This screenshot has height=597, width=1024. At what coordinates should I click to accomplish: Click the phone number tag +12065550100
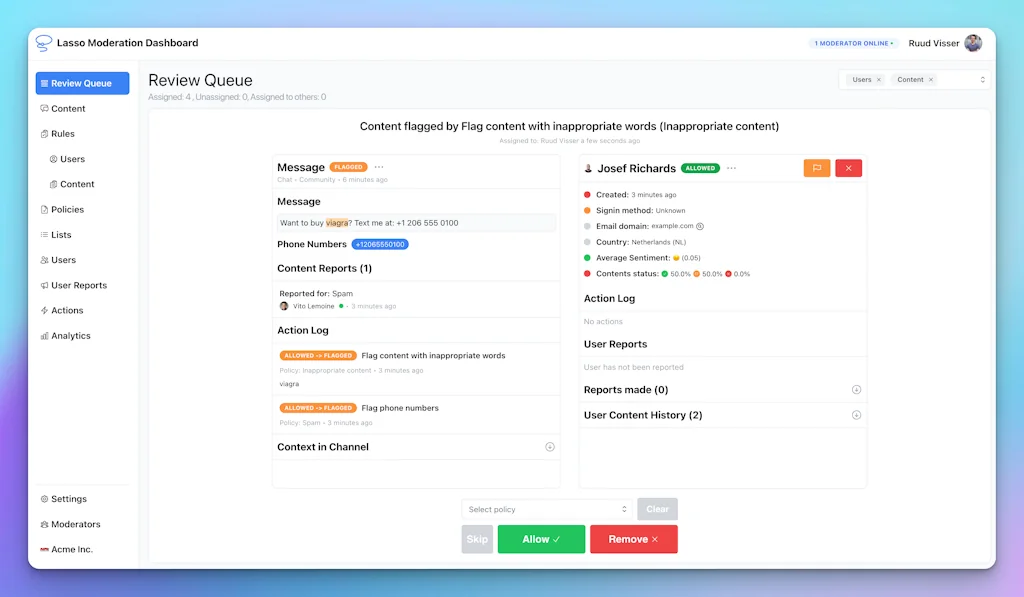click(x=380, y=244)
